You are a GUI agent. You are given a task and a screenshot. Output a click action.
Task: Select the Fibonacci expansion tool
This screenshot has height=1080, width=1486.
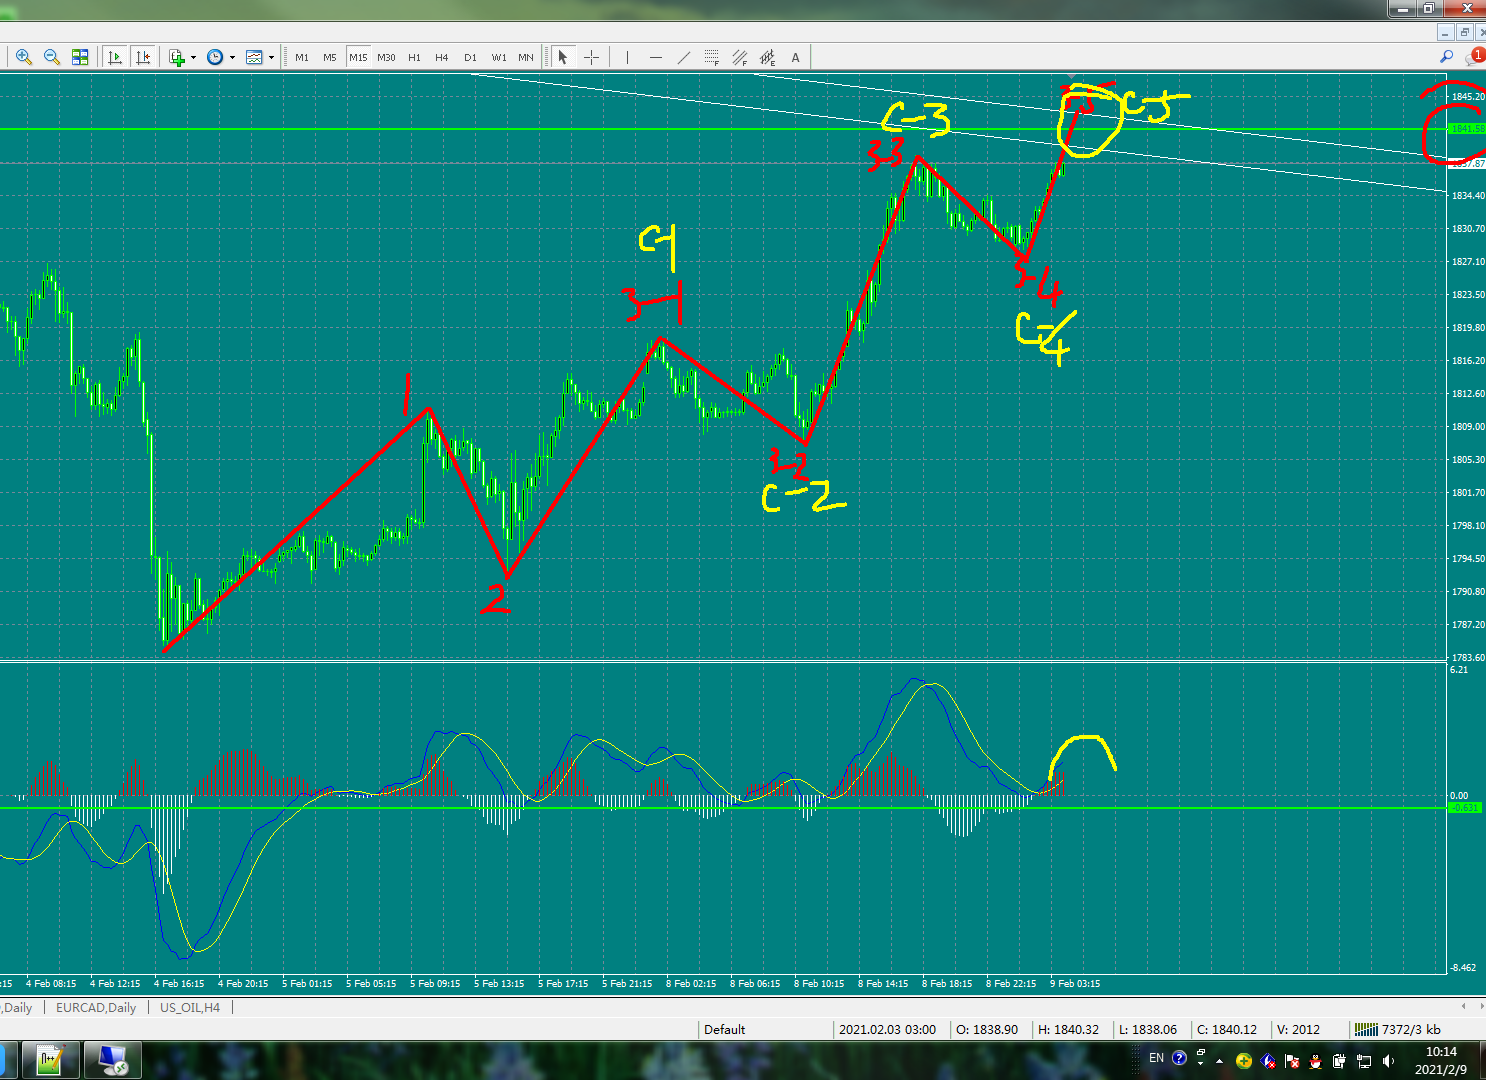(768, 58)
